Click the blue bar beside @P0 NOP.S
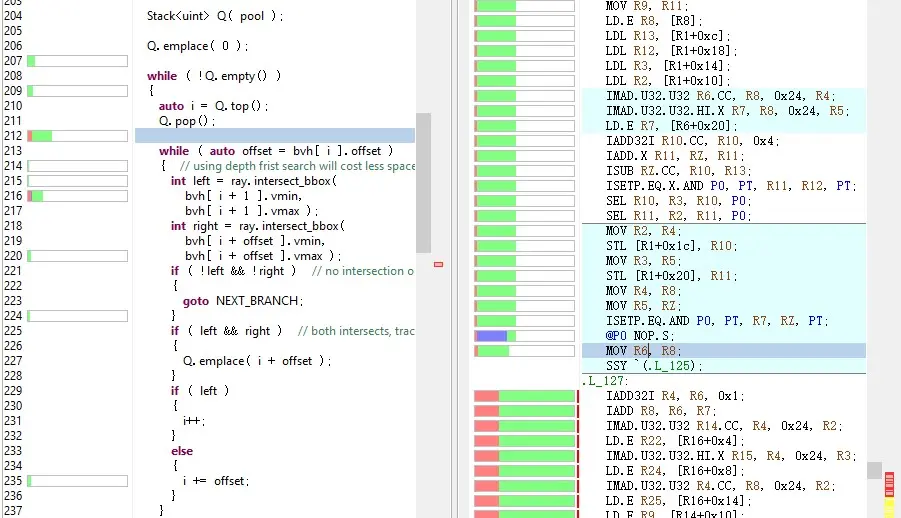 [491, 336]
